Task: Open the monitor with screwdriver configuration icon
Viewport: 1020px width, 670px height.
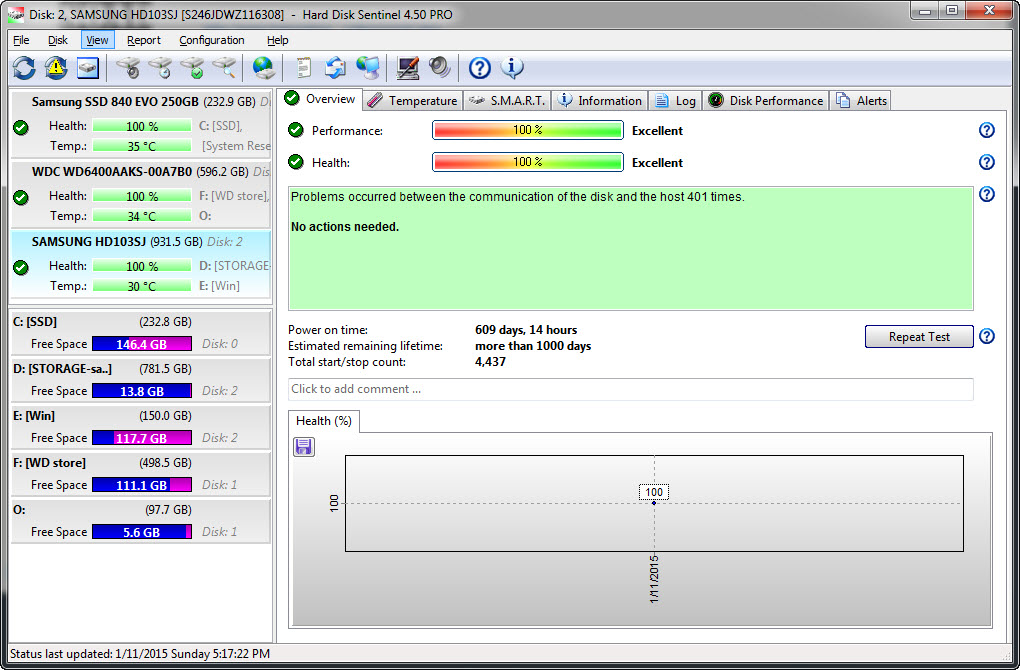Action: (x=408, y=68)
